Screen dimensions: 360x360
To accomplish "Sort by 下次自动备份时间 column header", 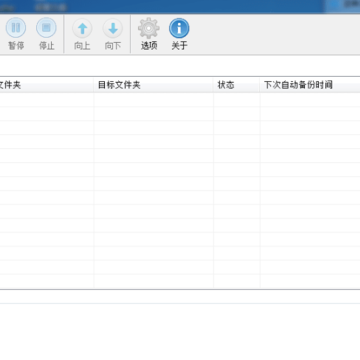I will [x=310, y=85].
